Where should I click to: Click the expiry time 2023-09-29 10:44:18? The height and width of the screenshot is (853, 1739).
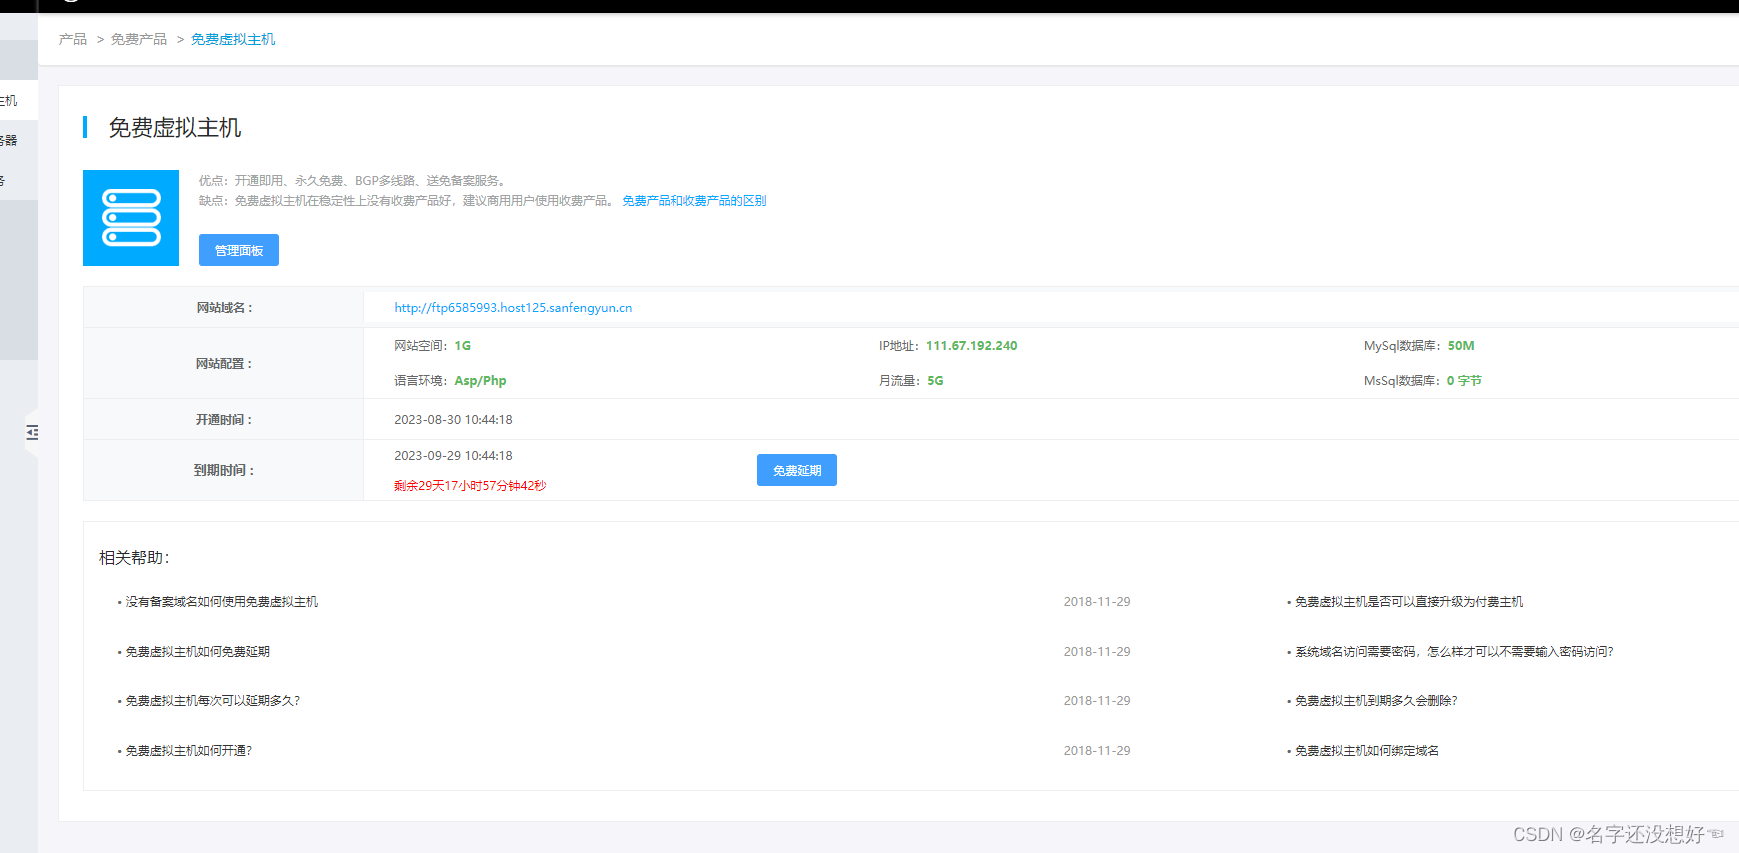(x=453, y=456)
